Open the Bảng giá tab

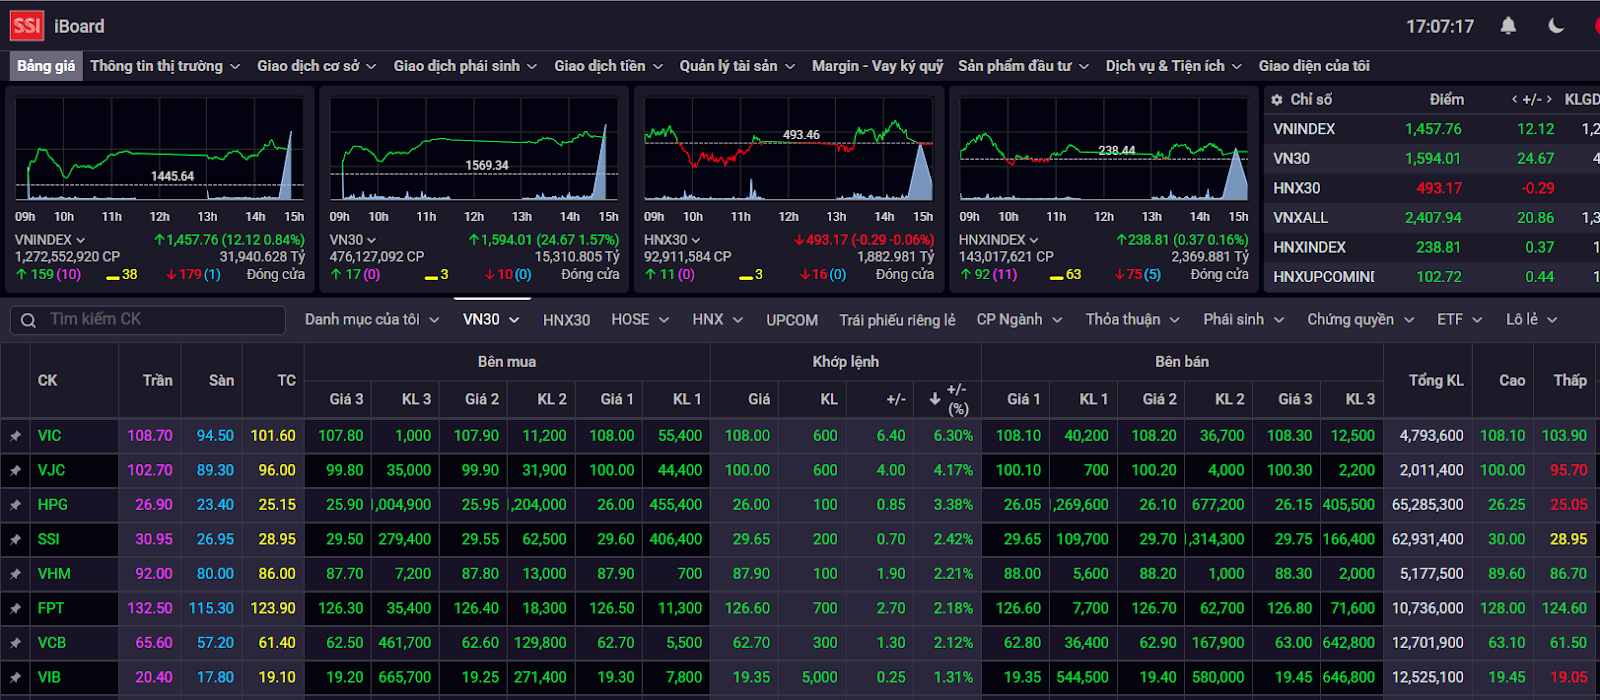coord(46,66)
